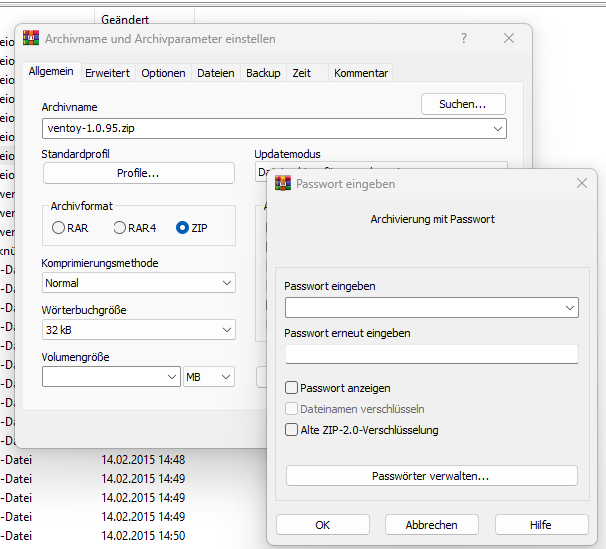606x549 pixels.
Task: Switch to the Allgemein tab
Action: pos(51,71)
